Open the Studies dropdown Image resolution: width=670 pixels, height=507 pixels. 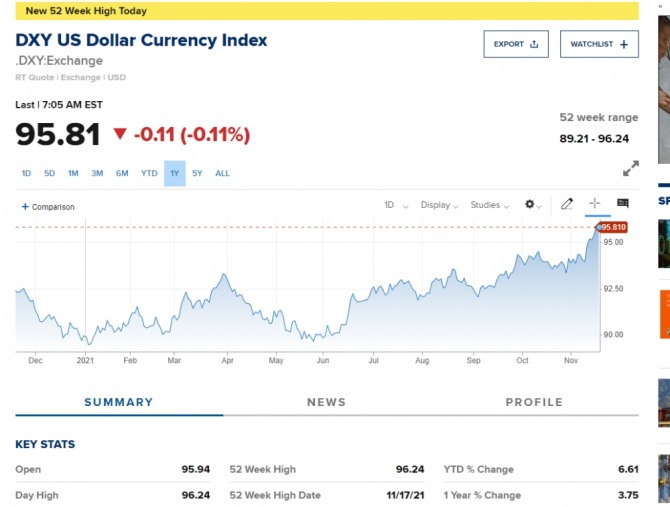[490, 205]
